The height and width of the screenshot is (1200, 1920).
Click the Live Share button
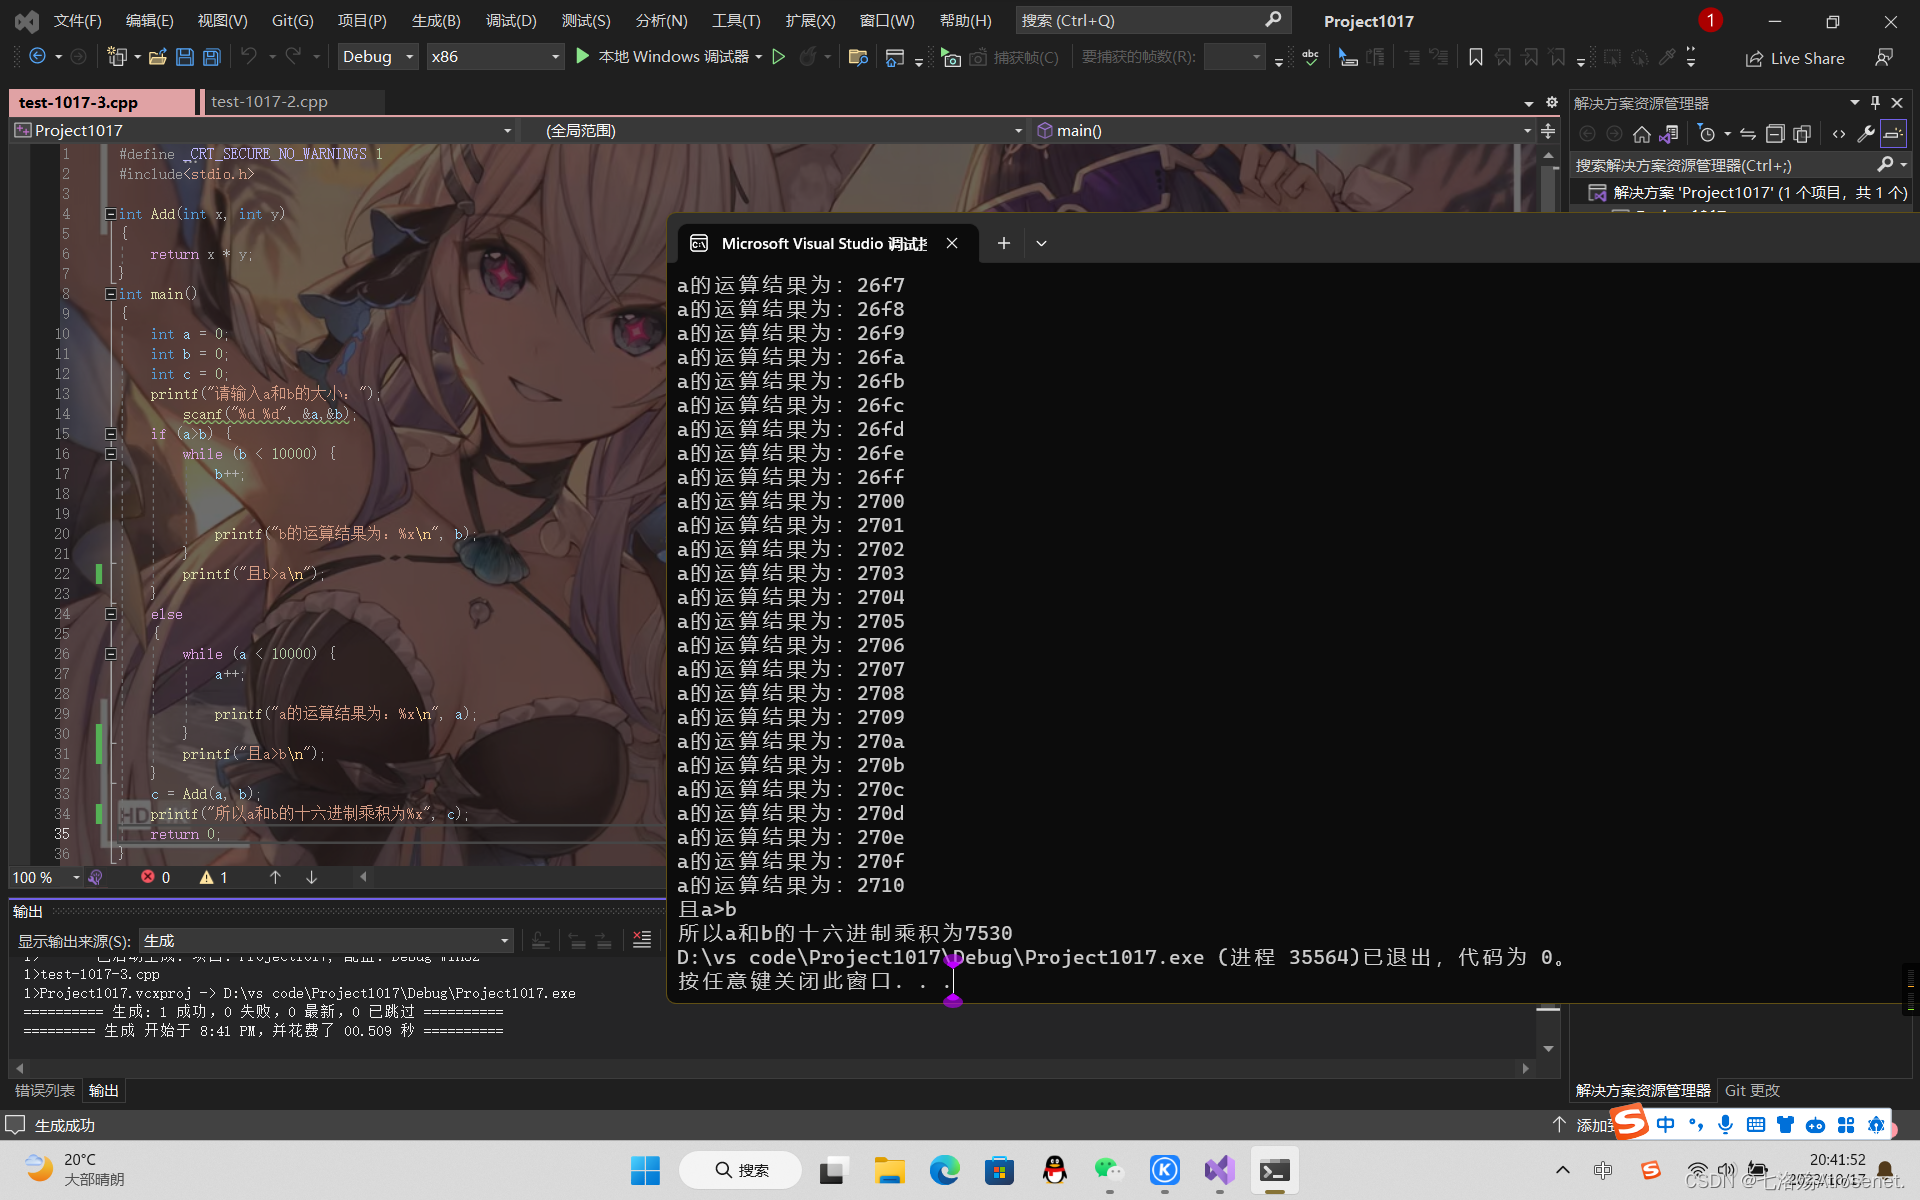[x=1795, y=58]
